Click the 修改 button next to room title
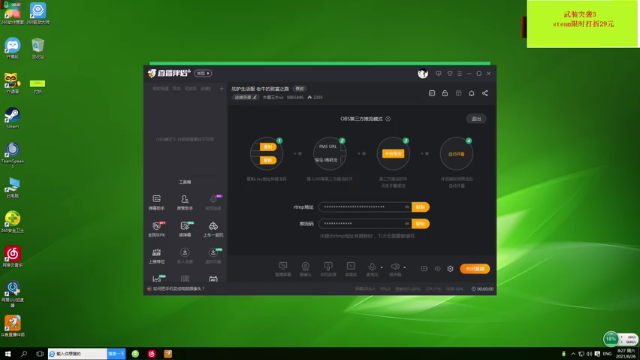This screenshot has height=360, width=640. [300, 89]
